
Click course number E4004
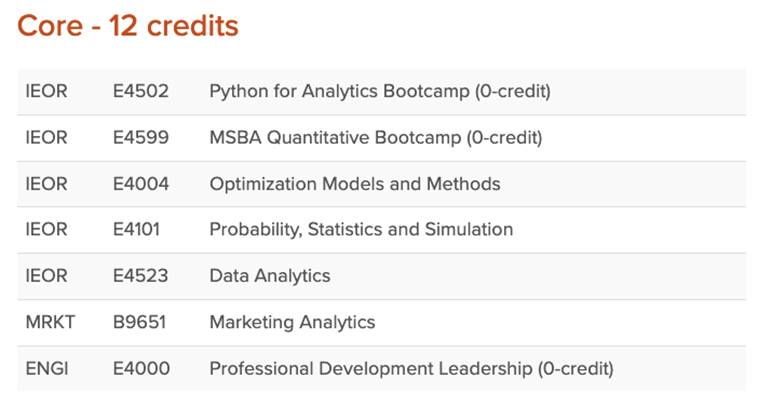pyautogui.click(x=141, y=184)
